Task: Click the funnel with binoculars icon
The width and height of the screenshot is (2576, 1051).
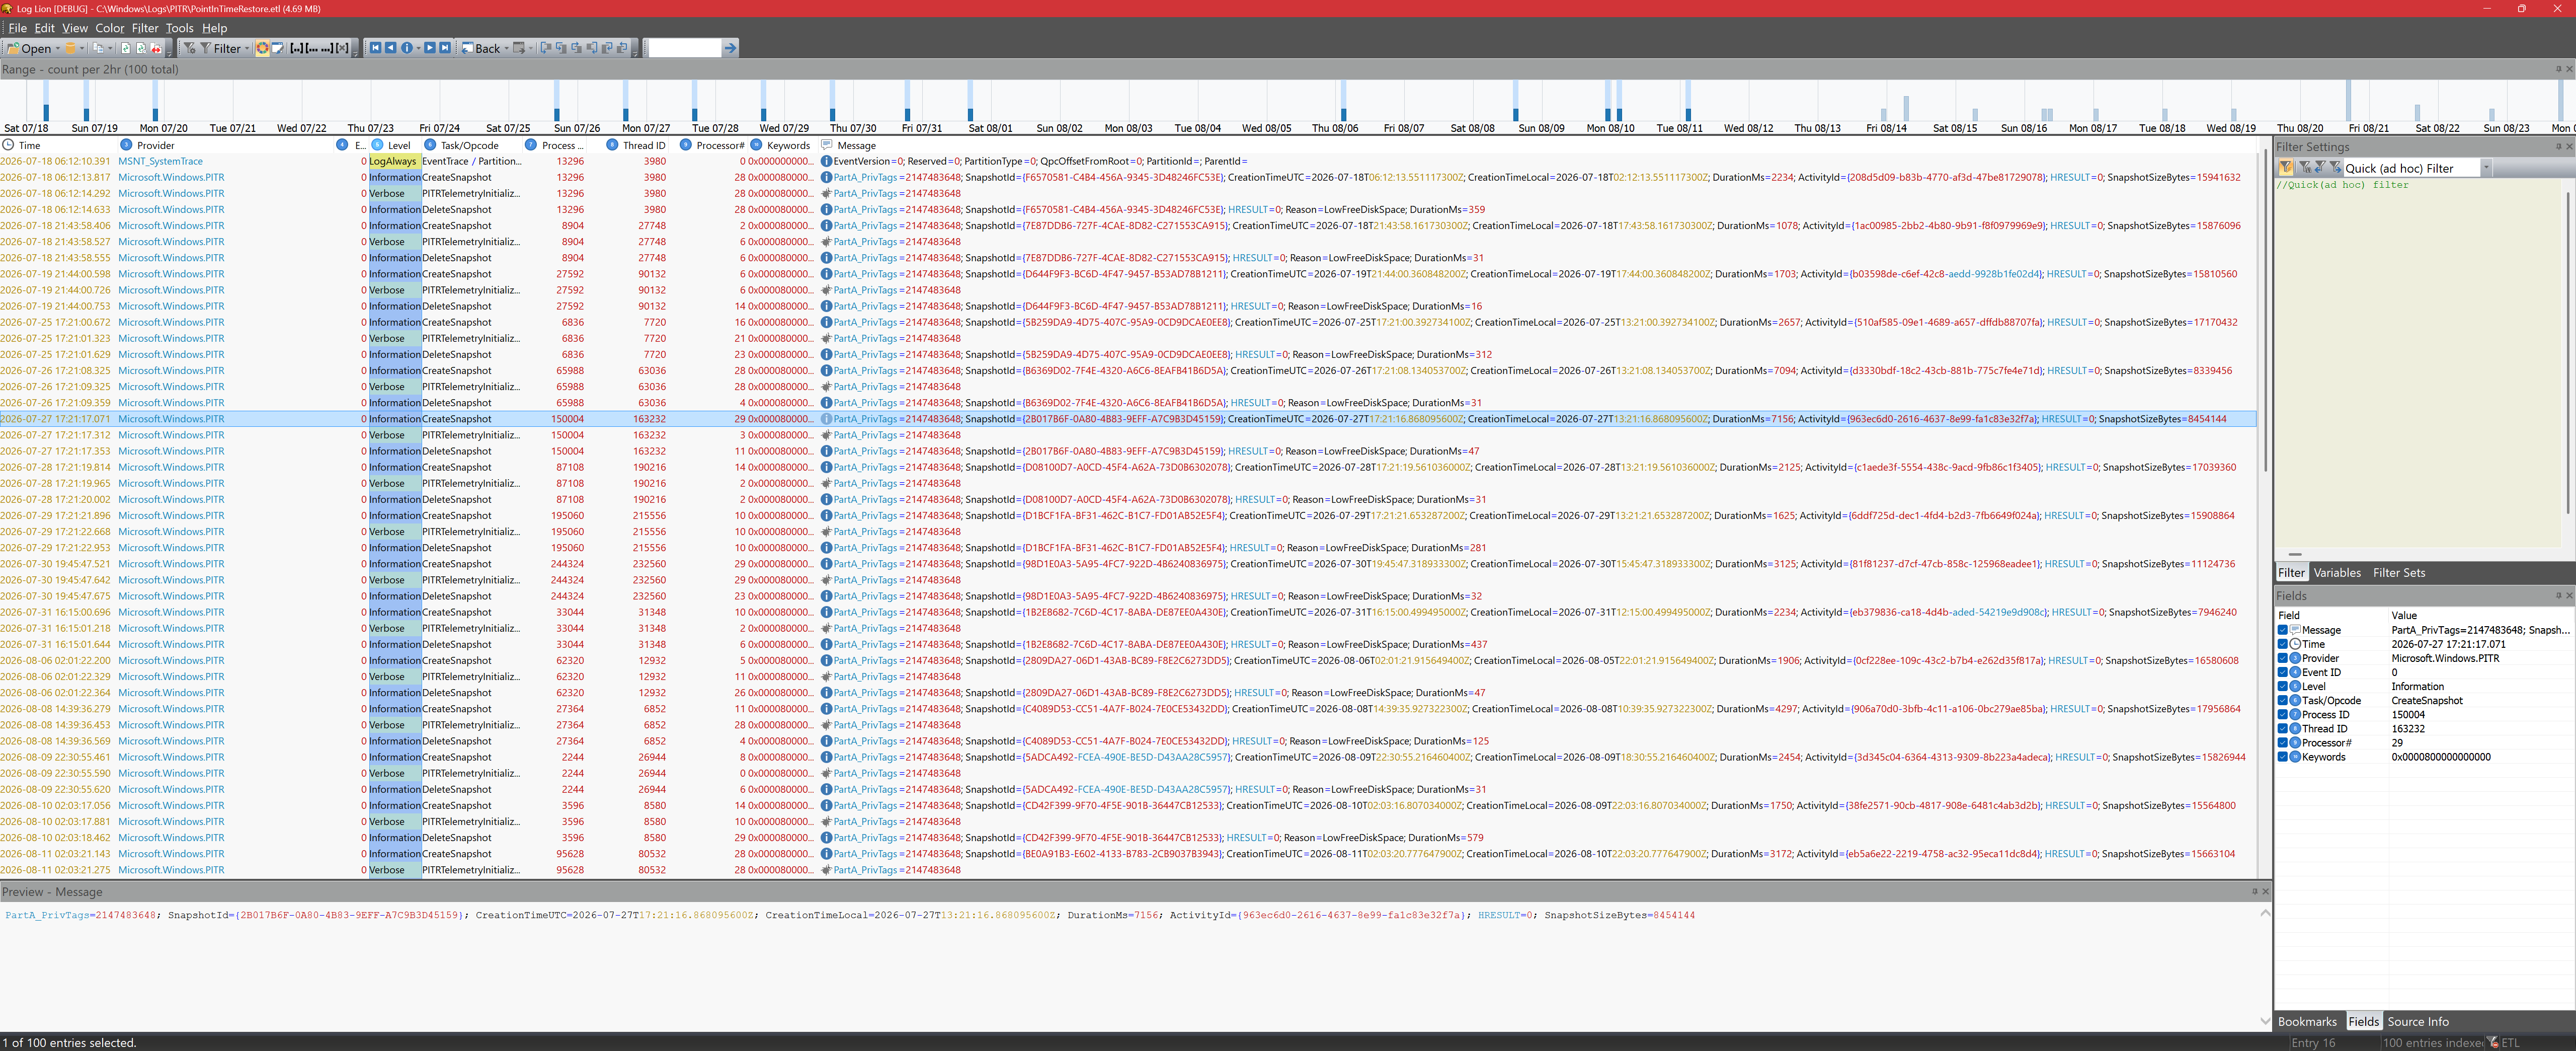Action: [2305, 168]
